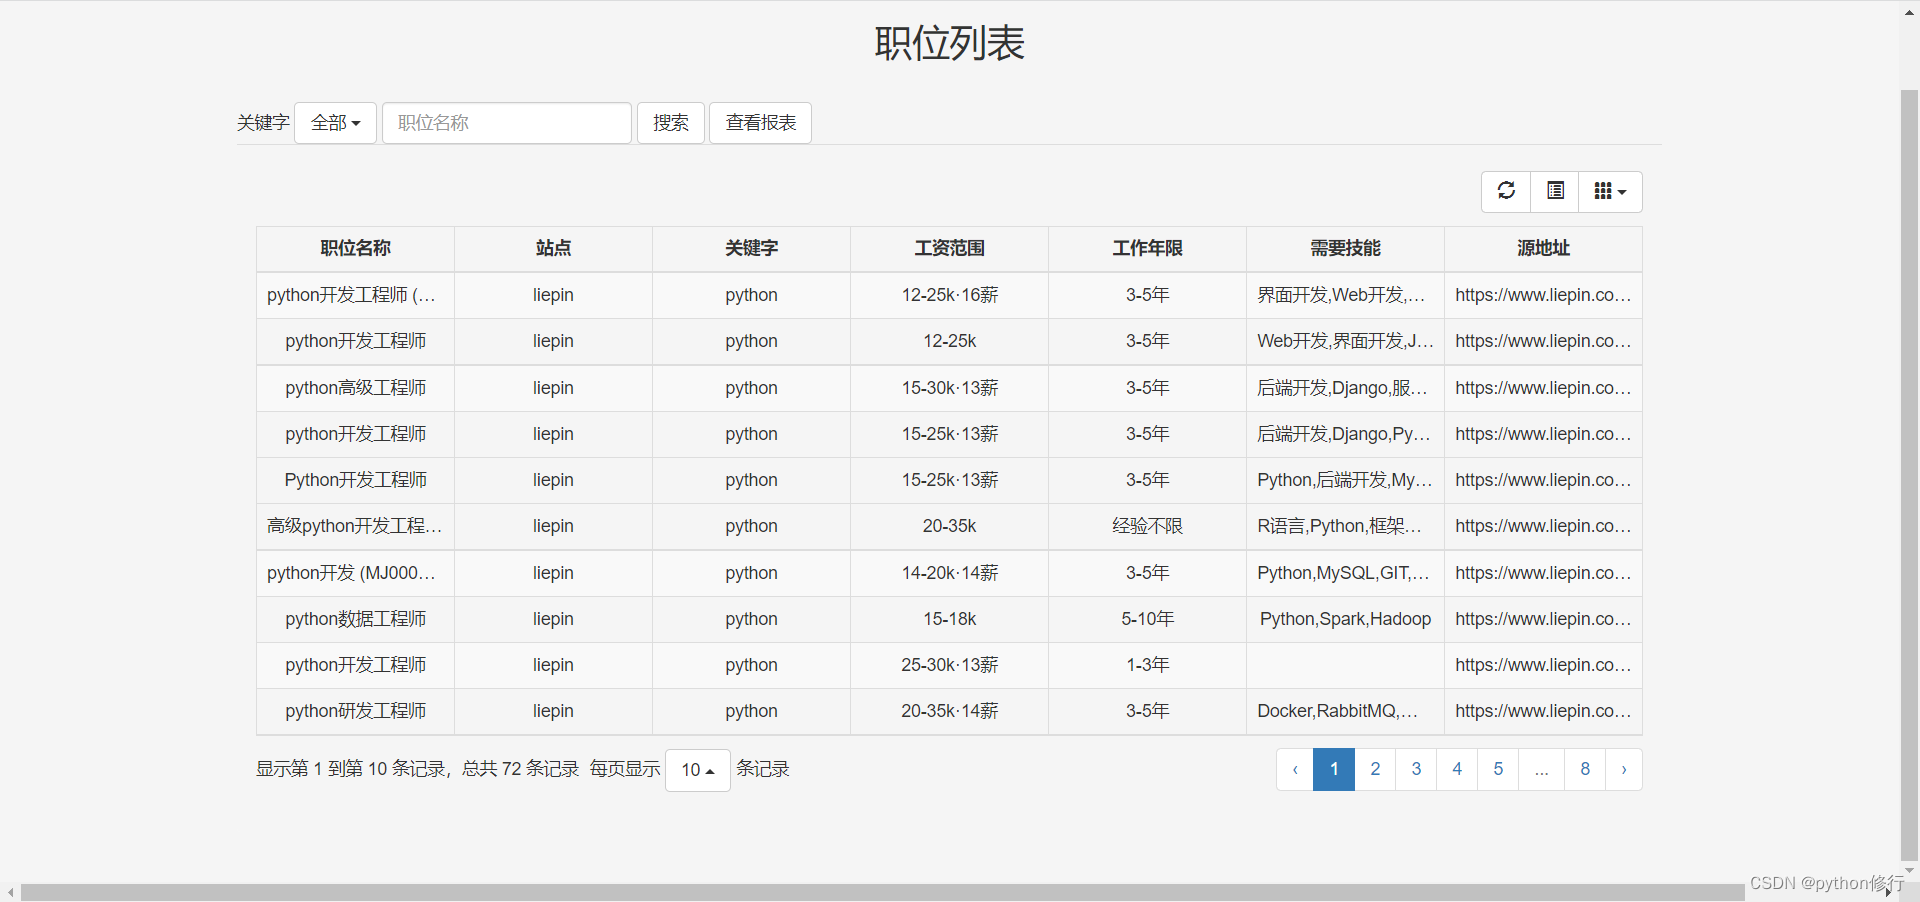Click the 15-18k salary cell

(949, 619)
